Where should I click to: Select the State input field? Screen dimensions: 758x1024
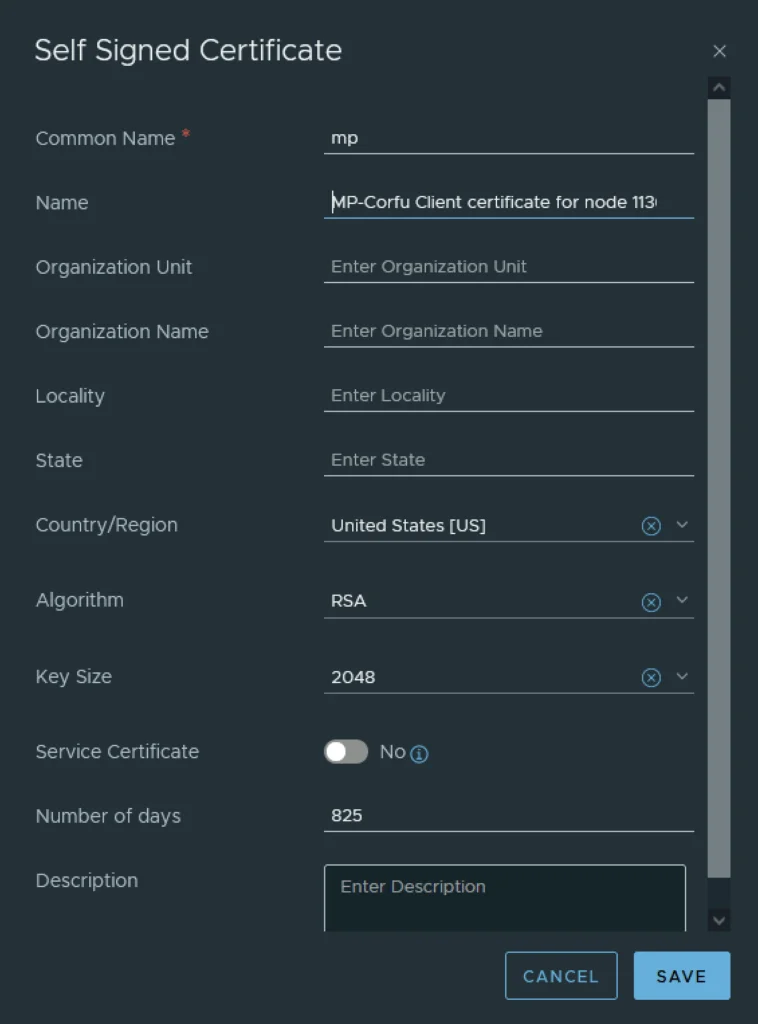point(509,460)
